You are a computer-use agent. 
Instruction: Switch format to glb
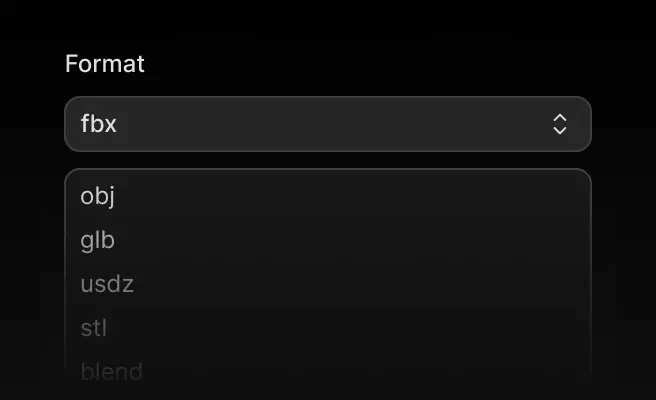pyautogui.click(x=97, y=240)
